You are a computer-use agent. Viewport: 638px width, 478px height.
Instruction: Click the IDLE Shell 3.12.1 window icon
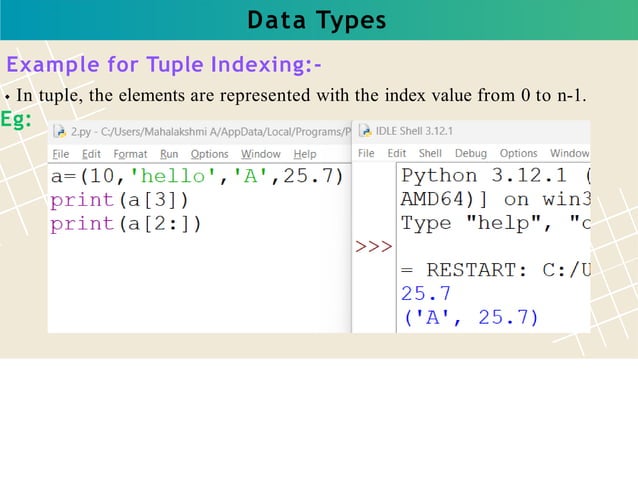point(365,131)
